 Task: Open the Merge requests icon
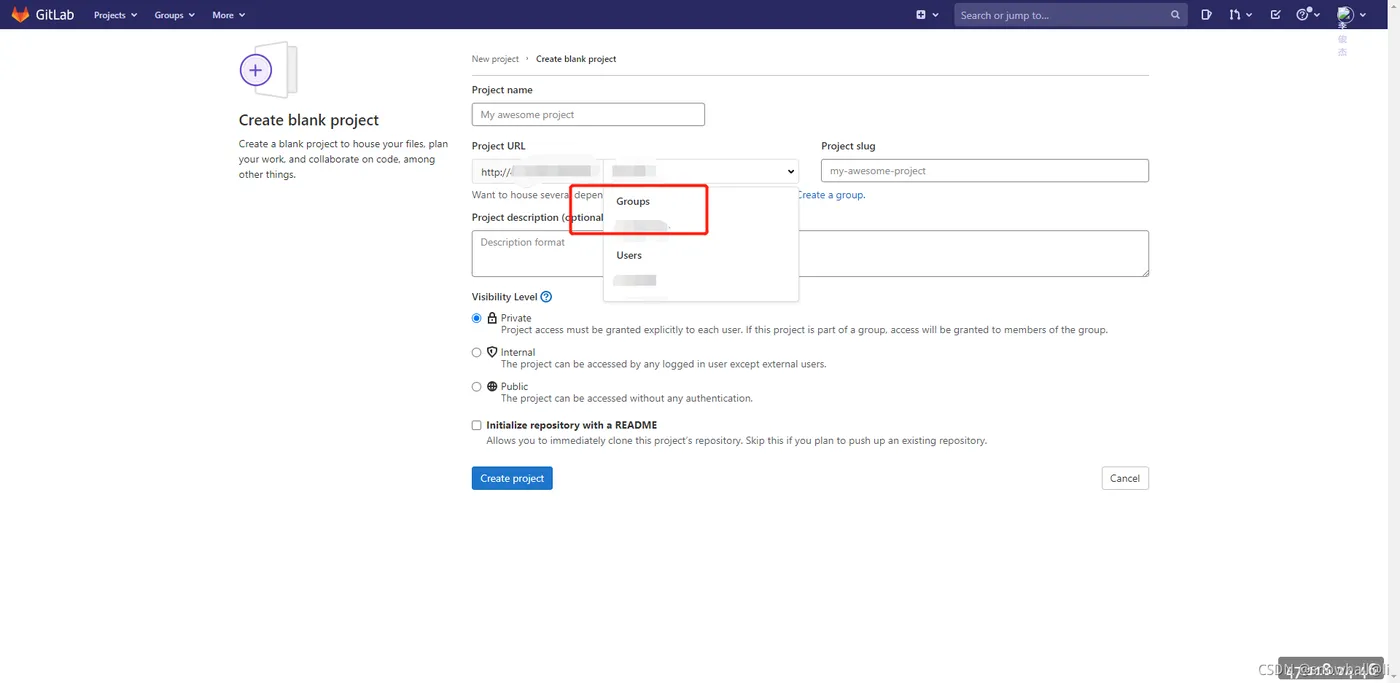point(1236,15)
